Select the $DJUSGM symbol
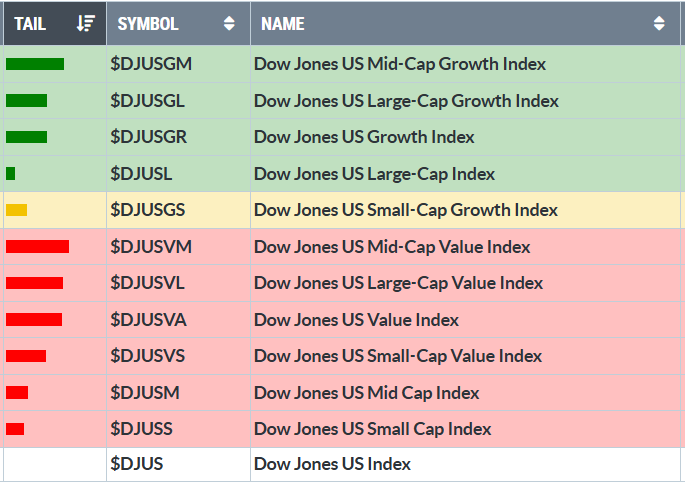Screen dimensions: 685x485 [151, 64]
